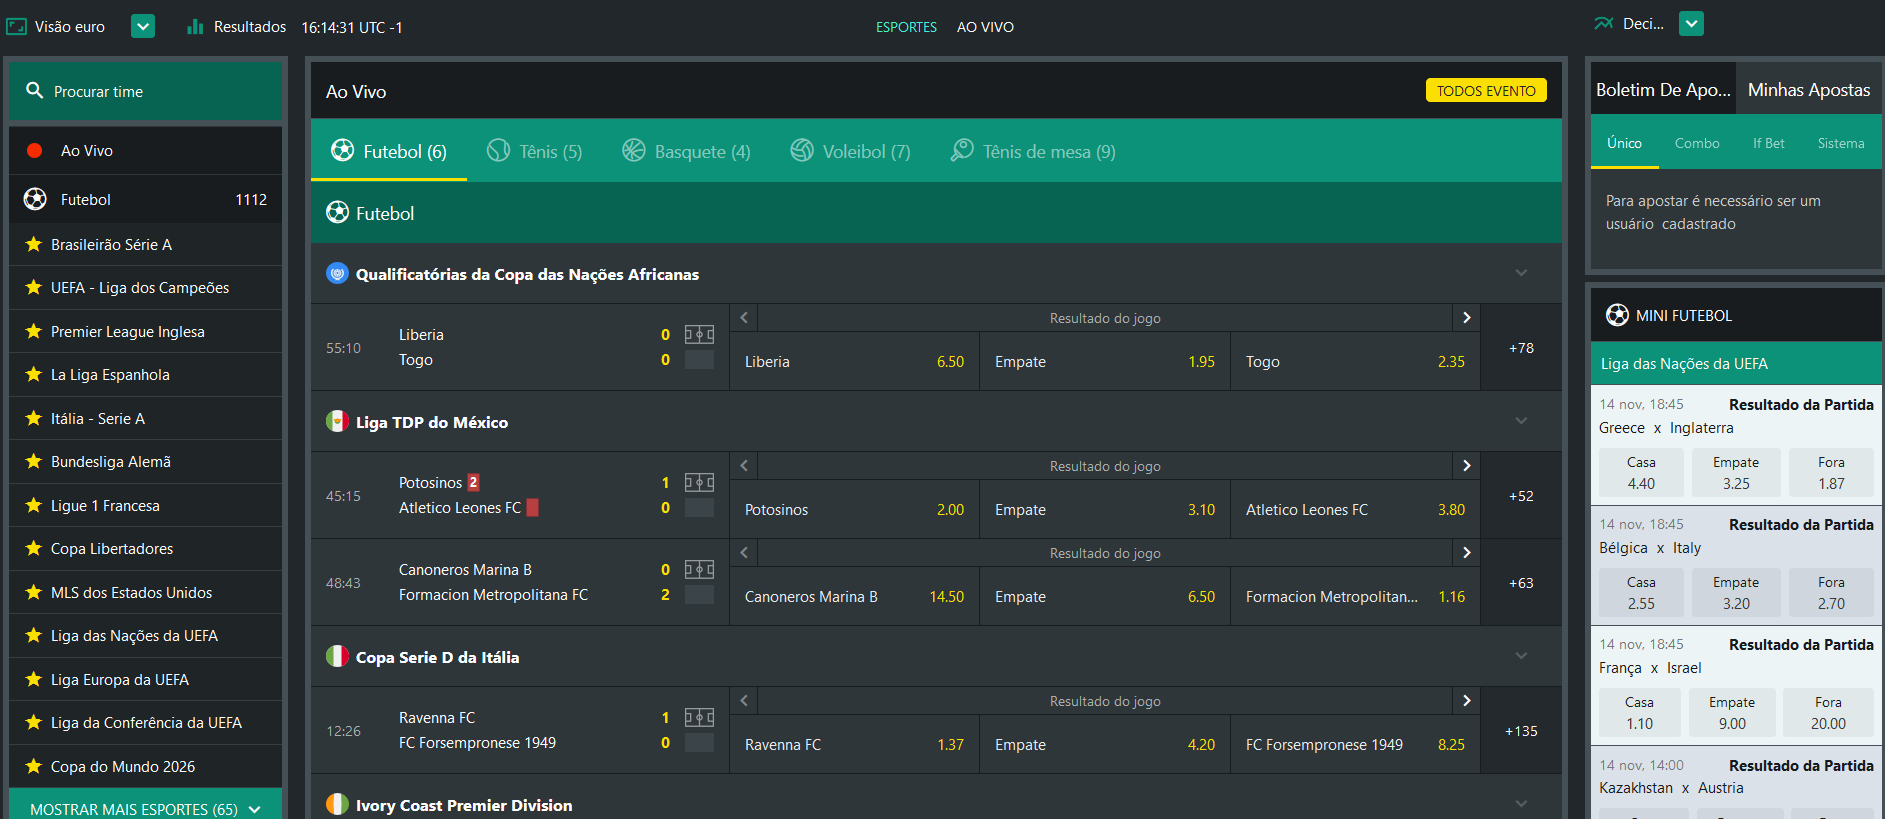This screenshot has height=819, width=1885.
Task: Switch bet type to Combo
Action: coord(1697,144)
